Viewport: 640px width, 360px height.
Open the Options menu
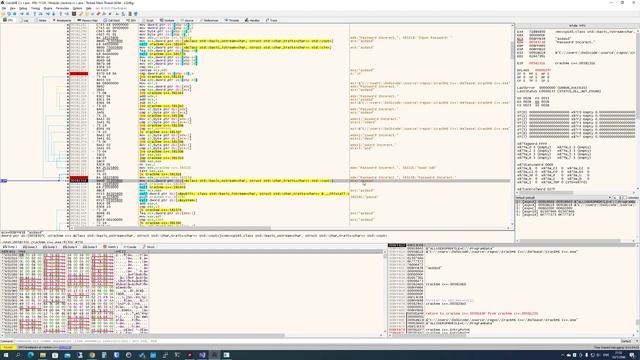pos(77,8)
